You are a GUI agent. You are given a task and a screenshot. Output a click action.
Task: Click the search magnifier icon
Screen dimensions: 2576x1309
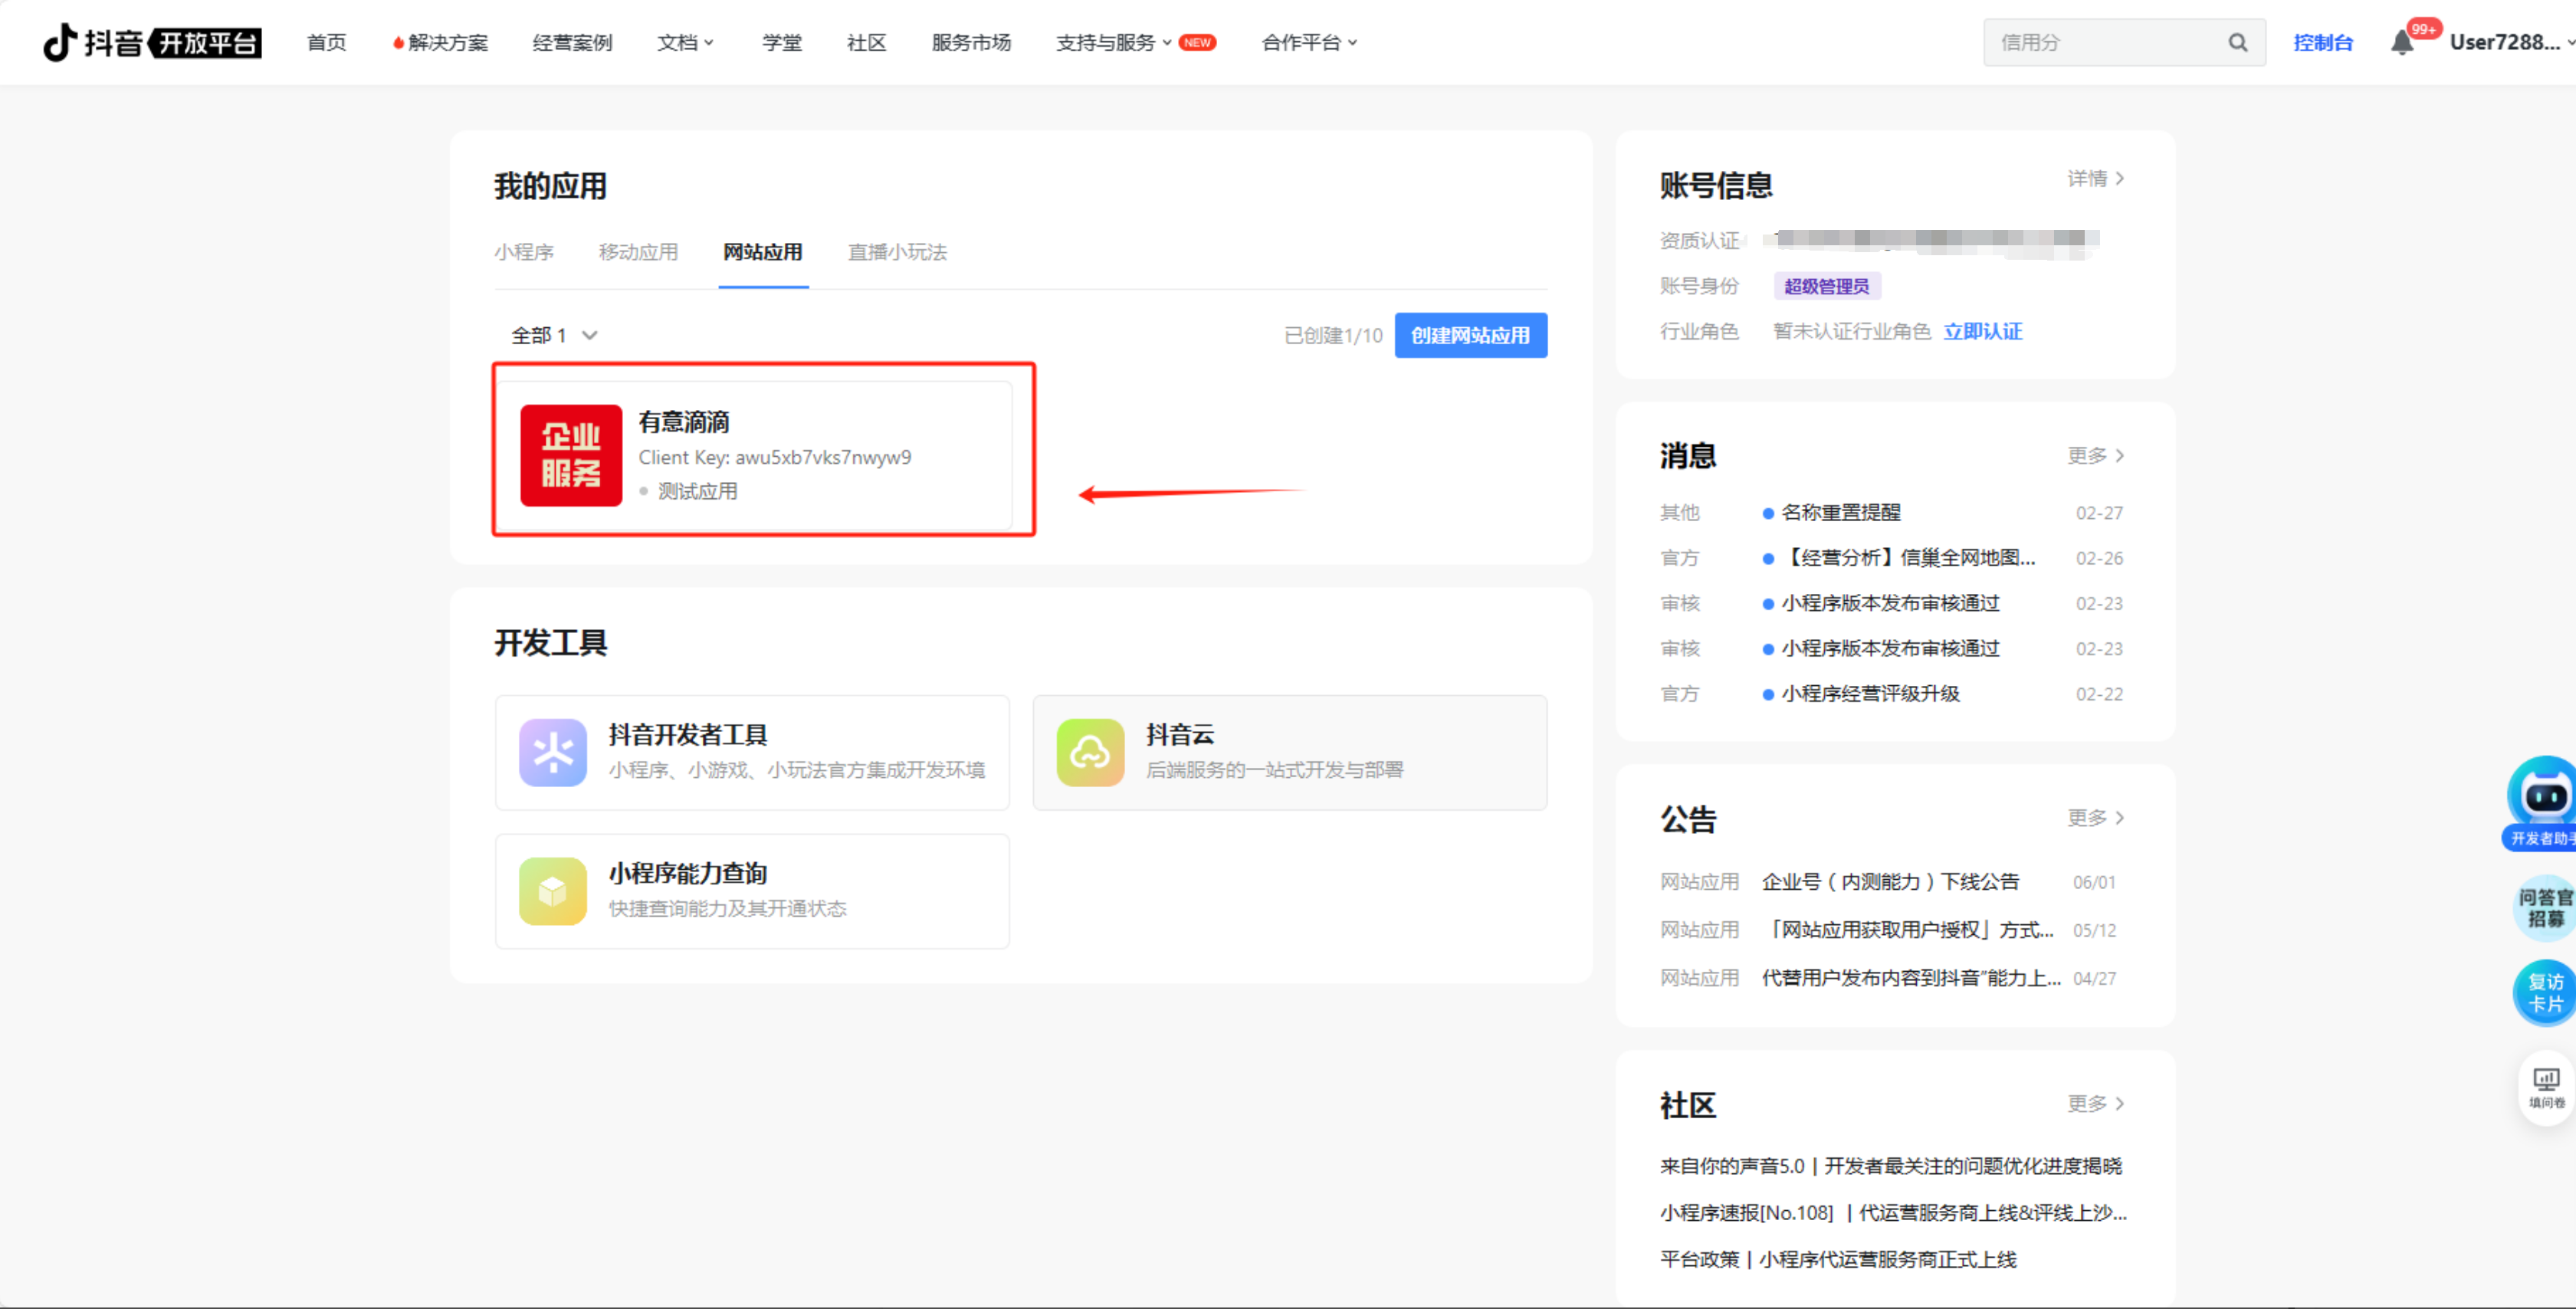(2237, 42)
